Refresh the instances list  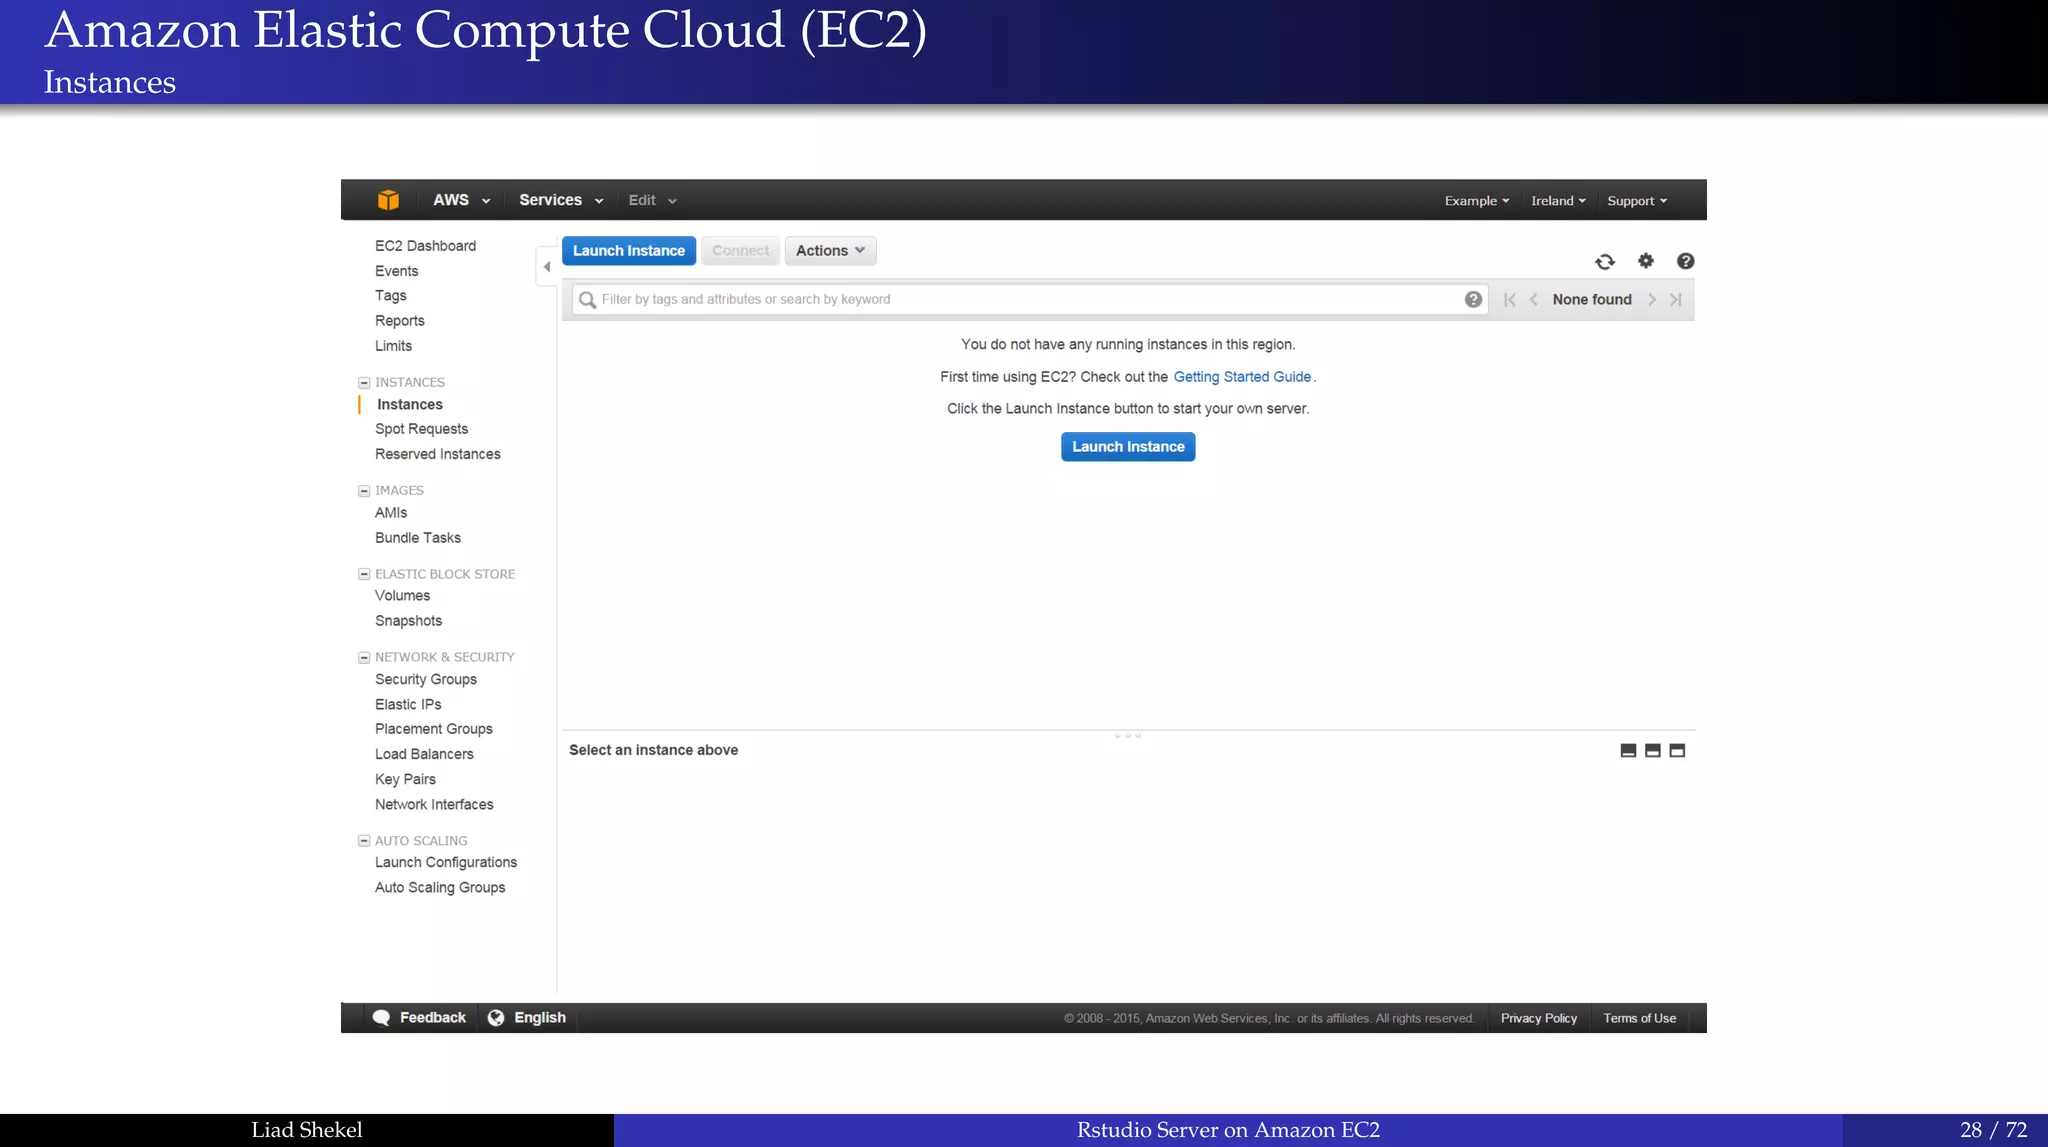pos(1605,262)
